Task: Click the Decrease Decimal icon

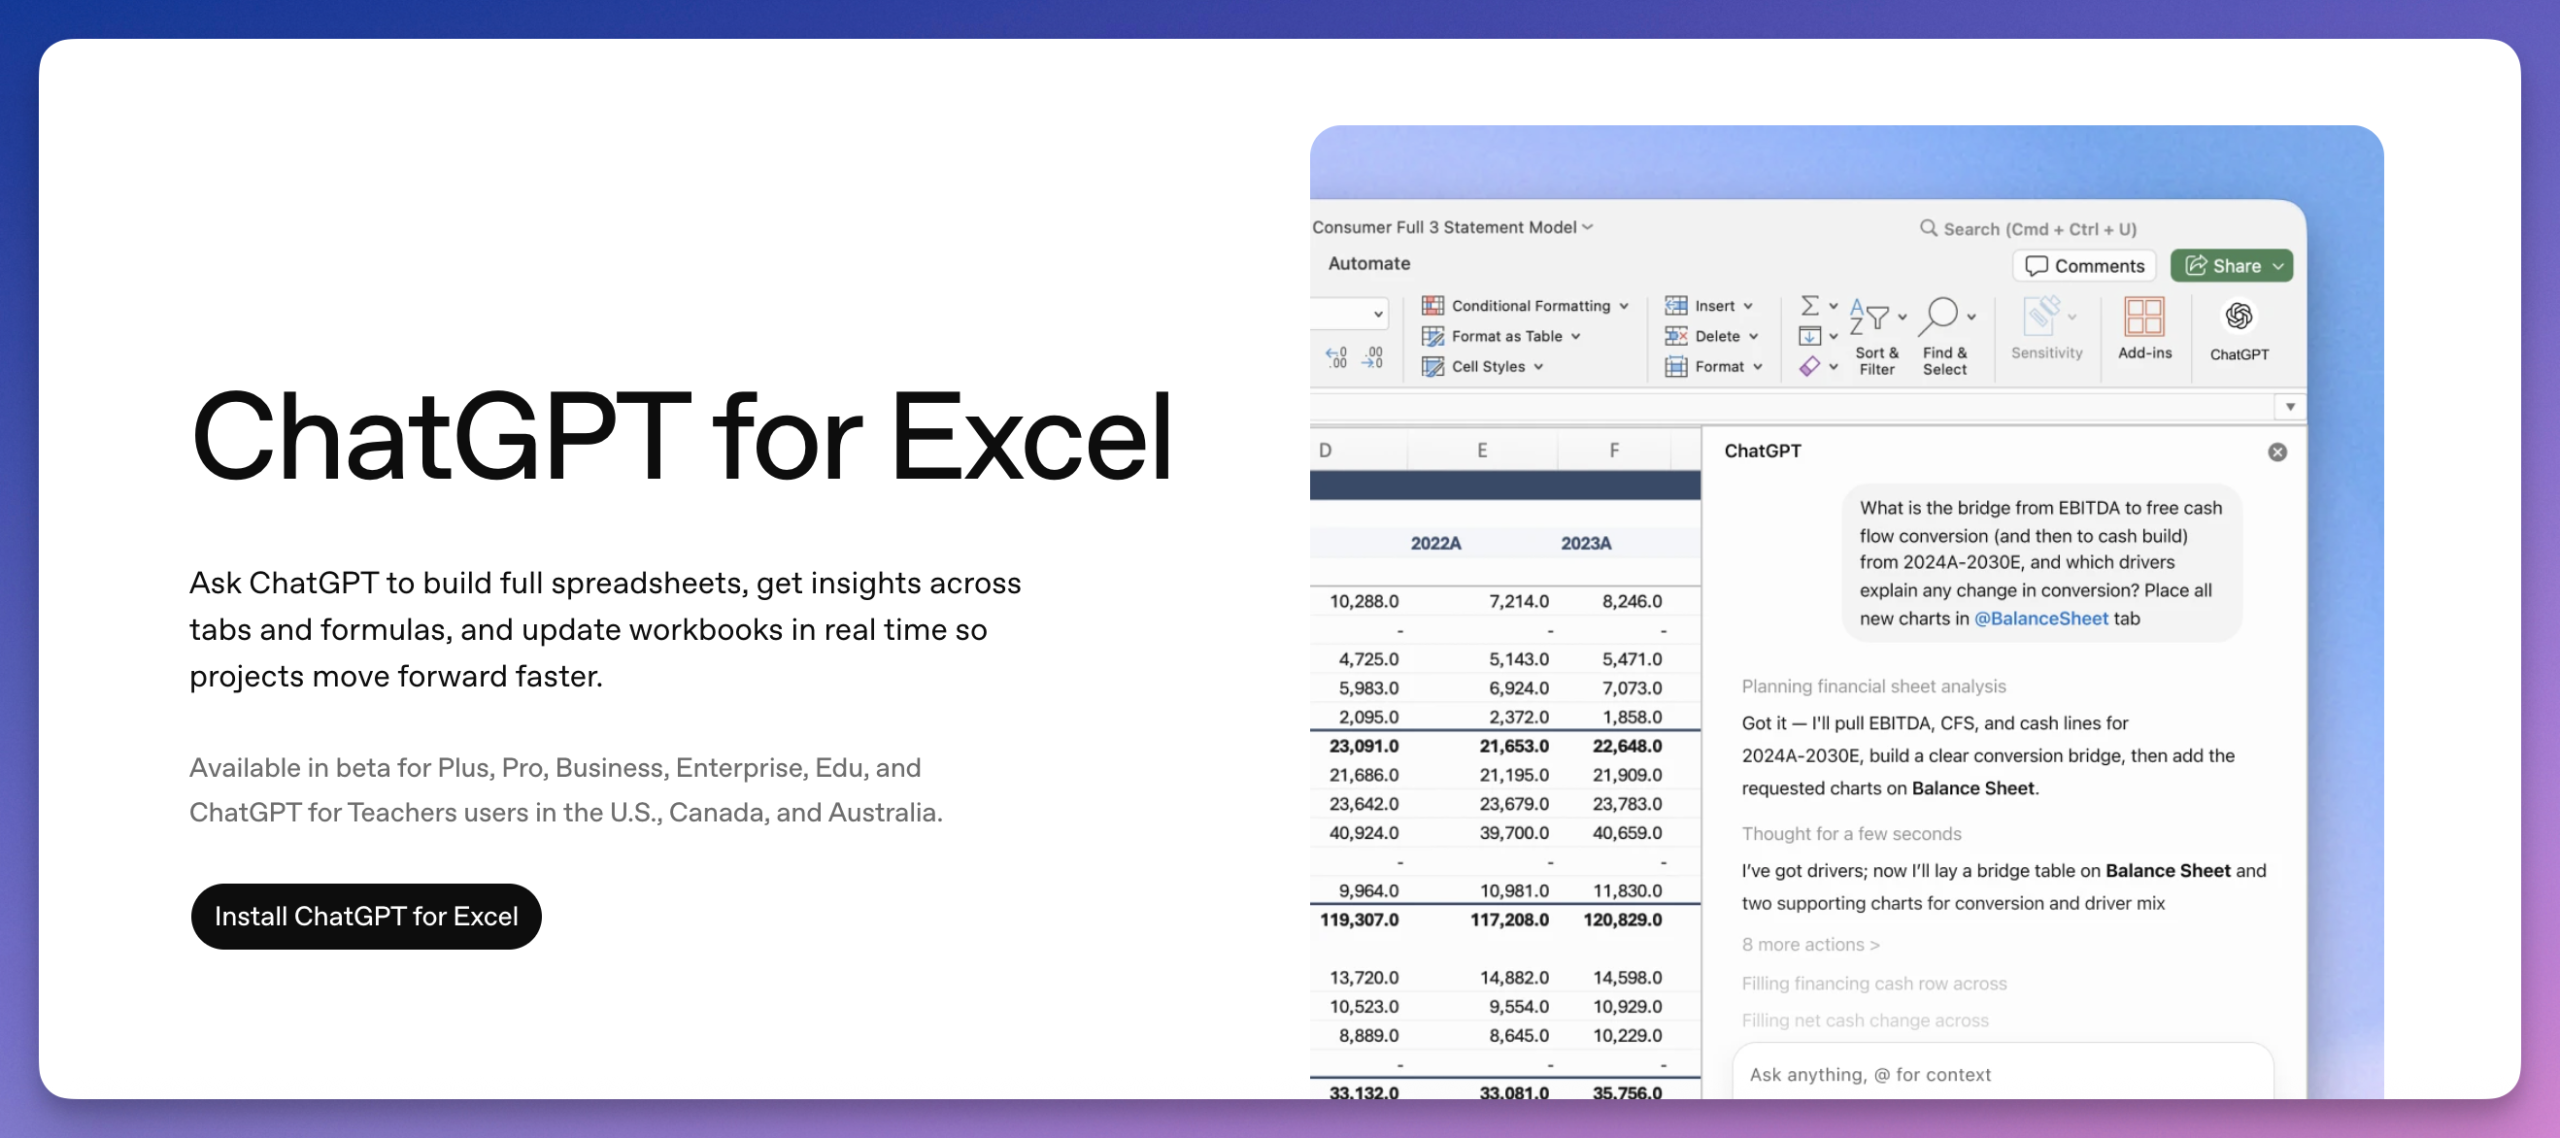Action: click(x=1374, y=357)
